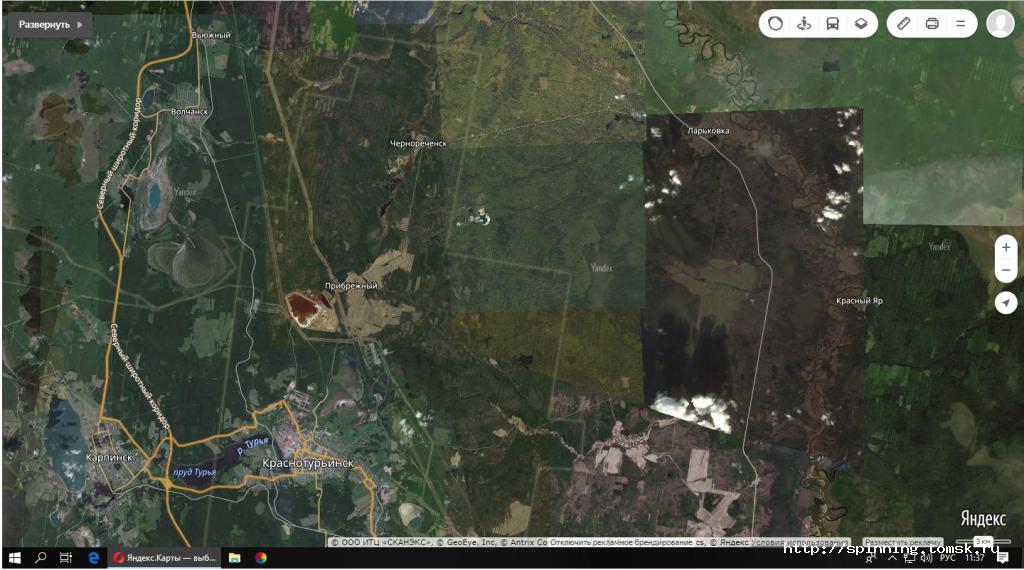The image size is (1024, 570).
Task: Click the print map icon
Action: 932,24
